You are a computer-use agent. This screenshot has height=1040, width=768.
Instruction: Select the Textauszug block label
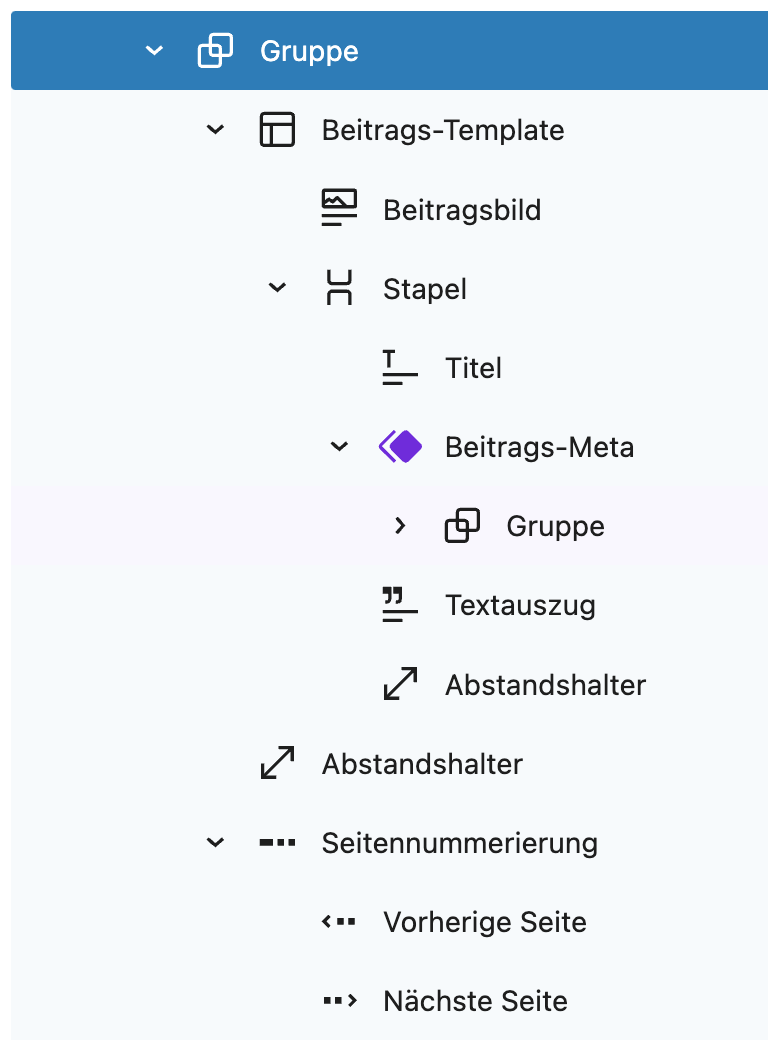[520, 606]
